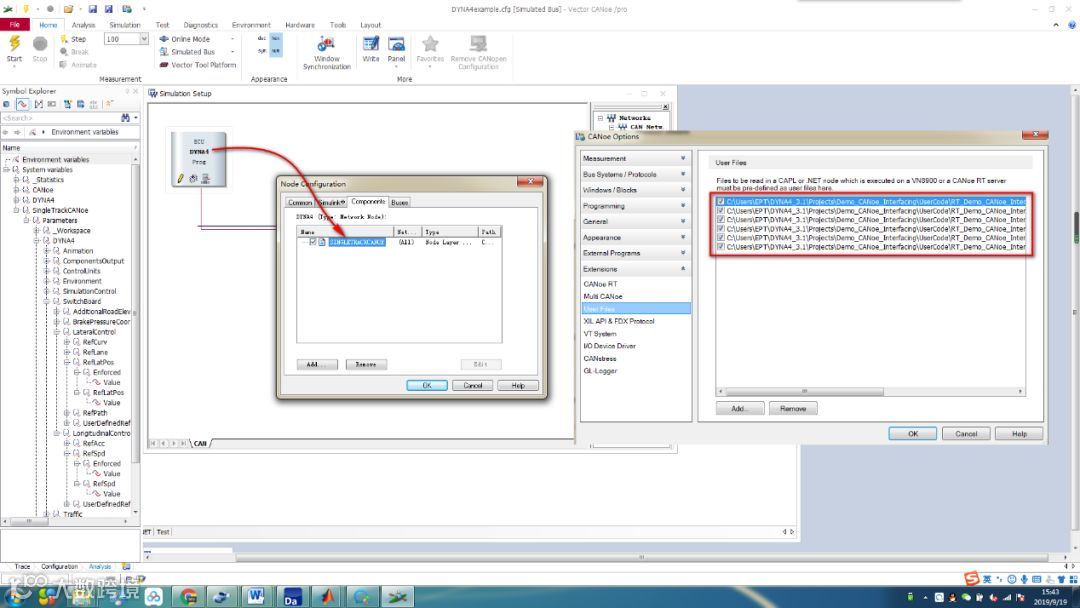Viewport: 1080px width, 608px height.
Task: Click the save icon in quick access toolbar
Action: pos(92,9)
